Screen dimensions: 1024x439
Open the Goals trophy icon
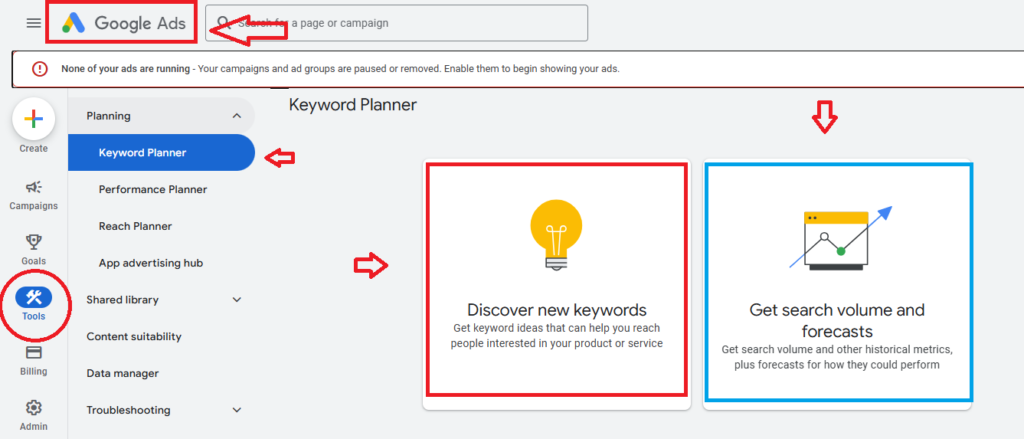(33, 242)
